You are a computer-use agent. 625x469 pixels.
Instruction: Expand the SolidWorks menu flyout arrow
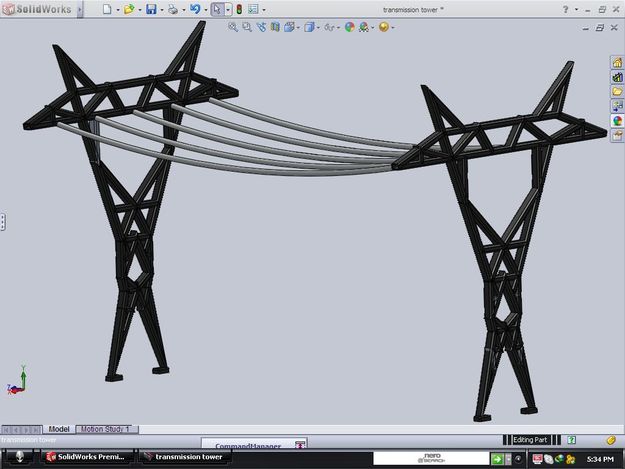tap(80, 9)
